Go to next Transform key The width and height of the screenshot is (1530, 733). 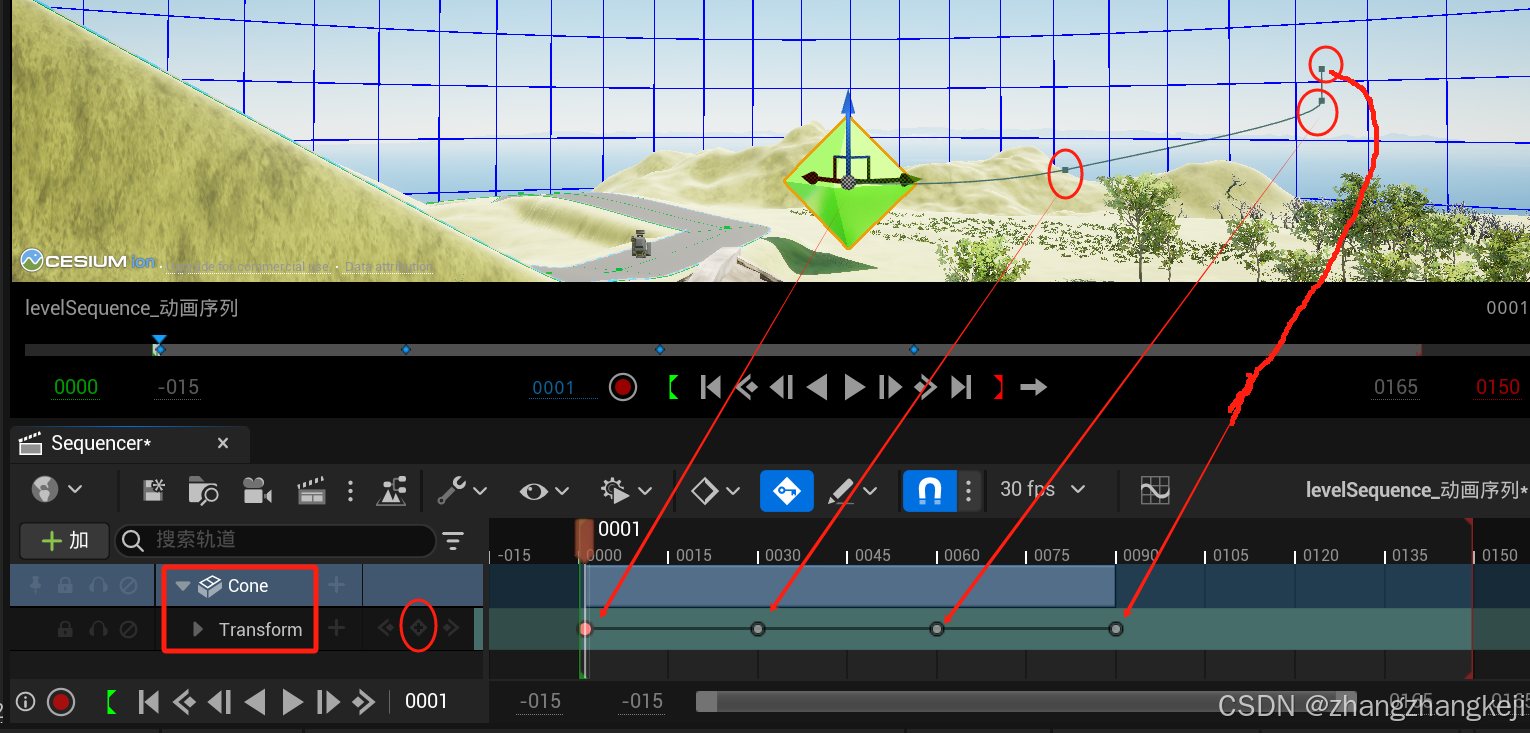452,629
